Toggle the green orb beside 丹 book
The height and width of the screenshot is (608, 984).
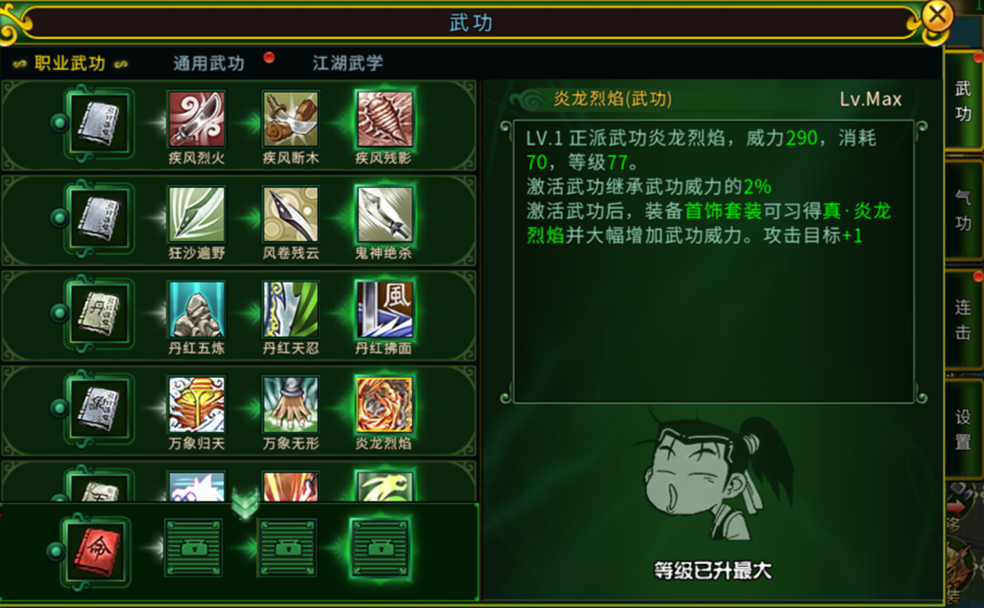click(x=60, y=312)
